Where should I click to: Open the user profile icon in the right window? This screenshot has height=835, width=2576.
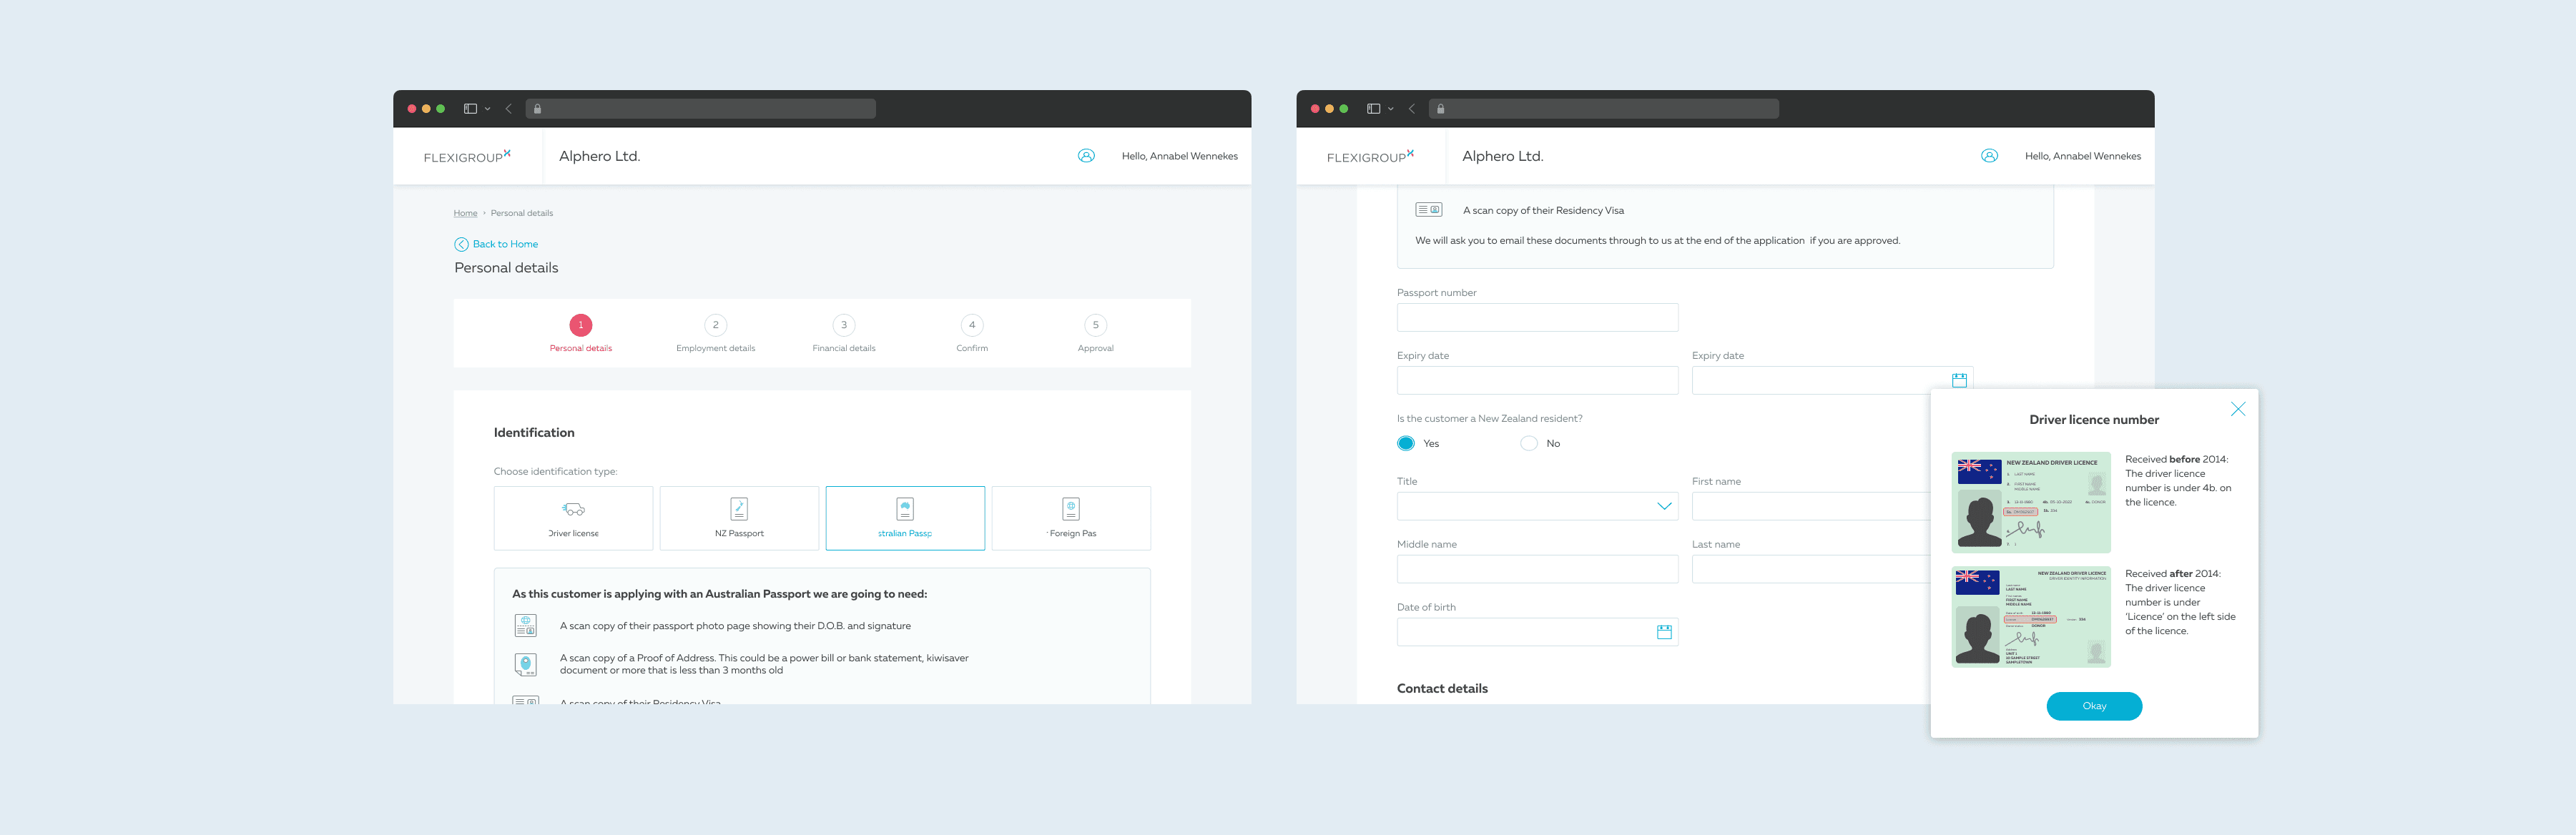click(1989, 156)
